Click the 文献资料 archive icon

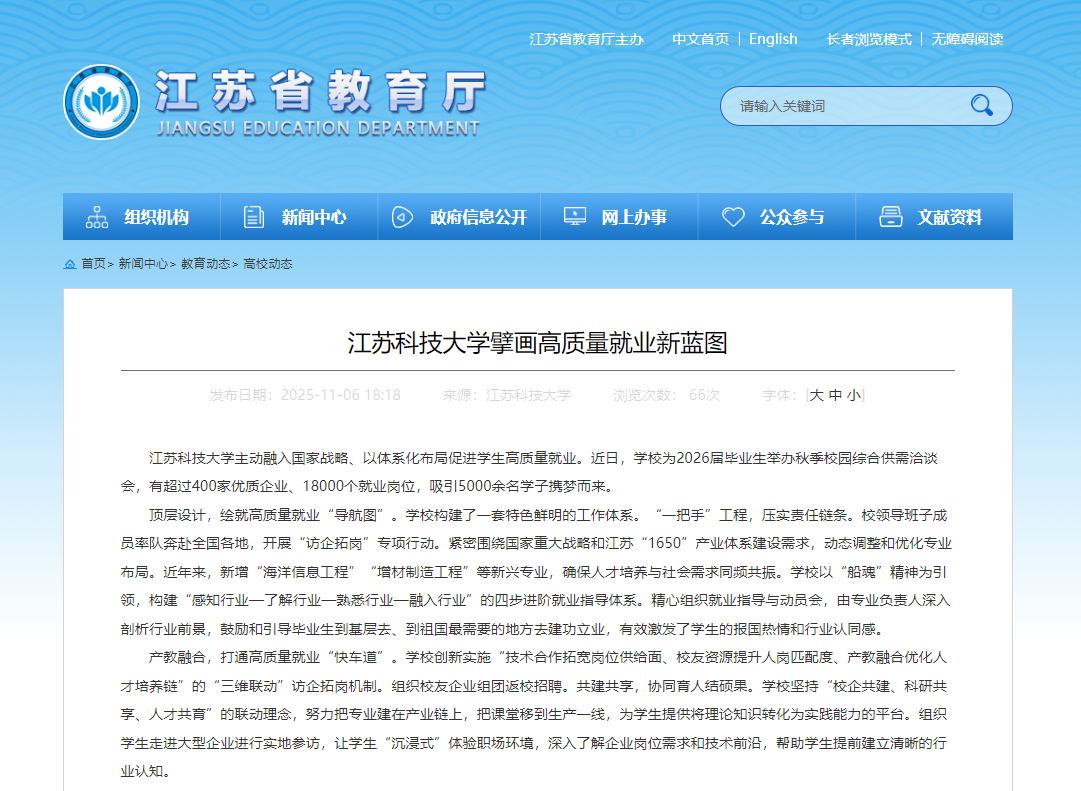(891, 217)
